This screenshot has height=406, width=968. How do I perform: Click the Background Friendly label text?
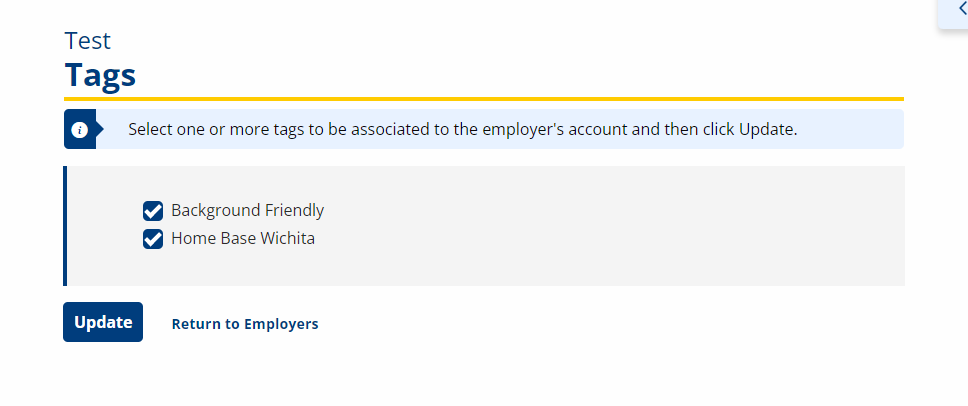point(247,210)
